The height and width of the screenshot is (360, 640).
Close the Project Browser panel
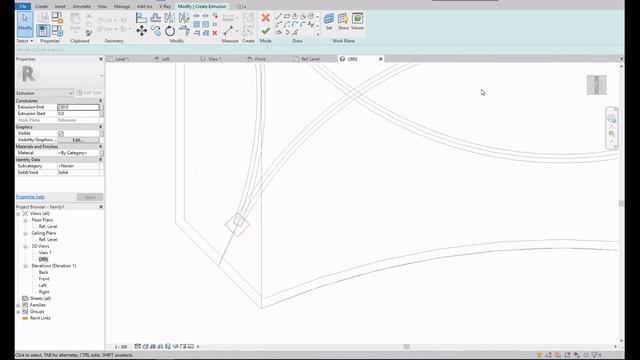click(101, 207)
